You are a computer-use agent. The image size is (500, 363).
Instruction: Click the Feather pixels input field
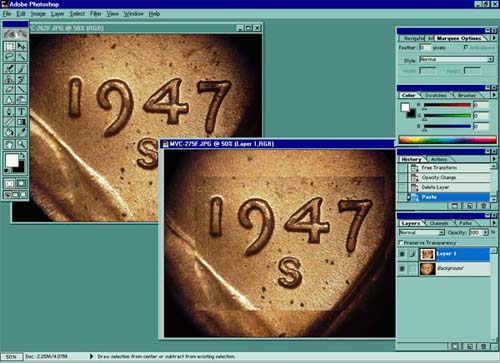pos(425,48)
